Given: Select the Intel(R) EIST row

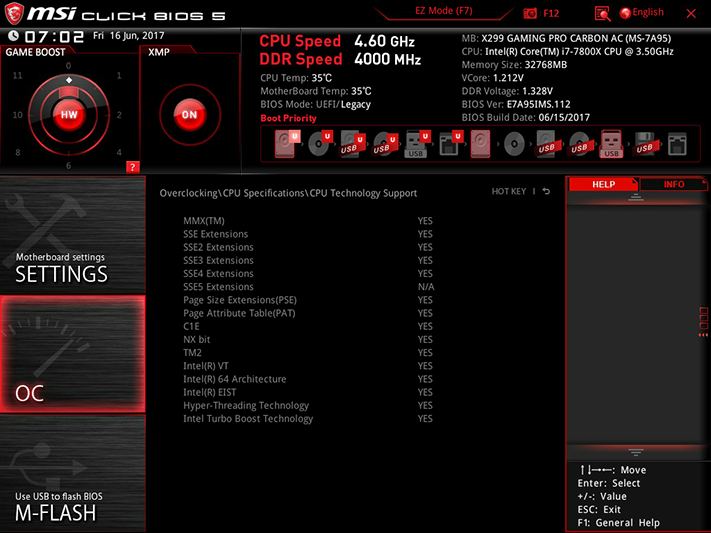Looking at the screenshot, I should click(308, 392).
